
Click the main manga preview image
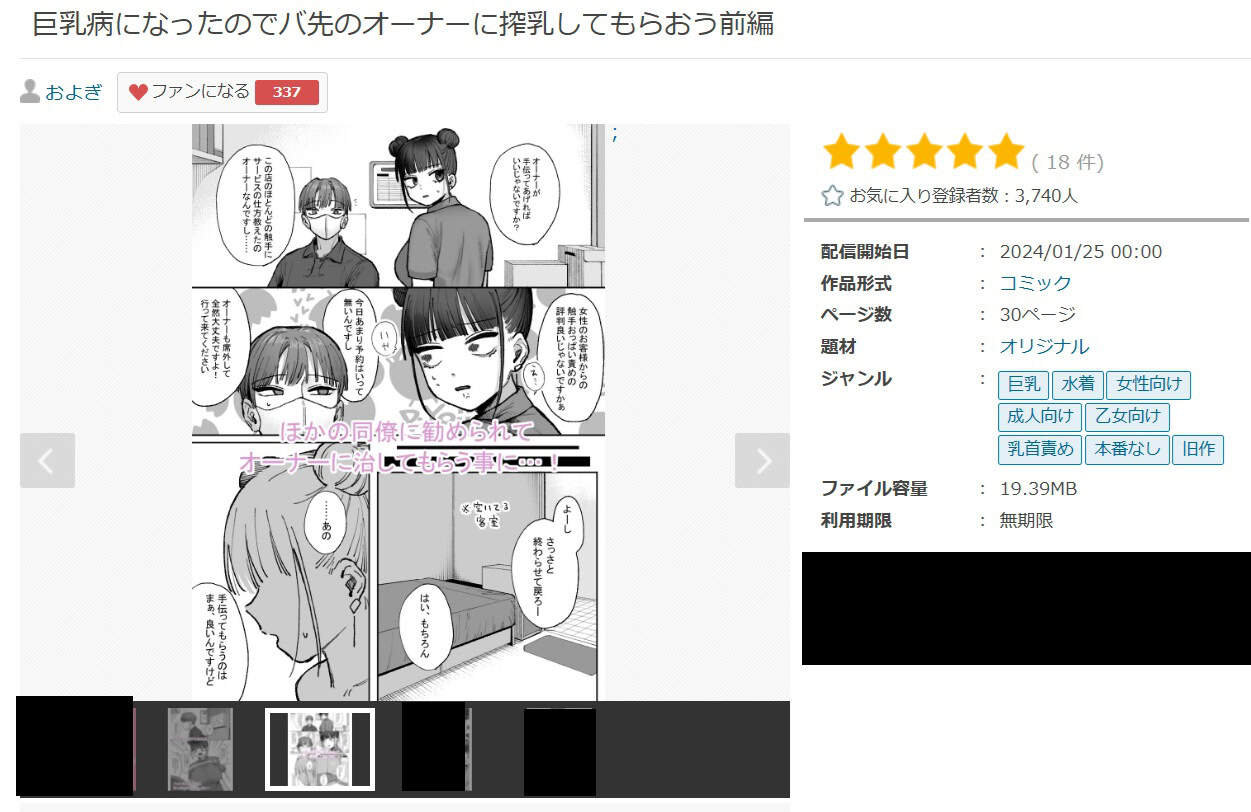(x=398, y=412)
